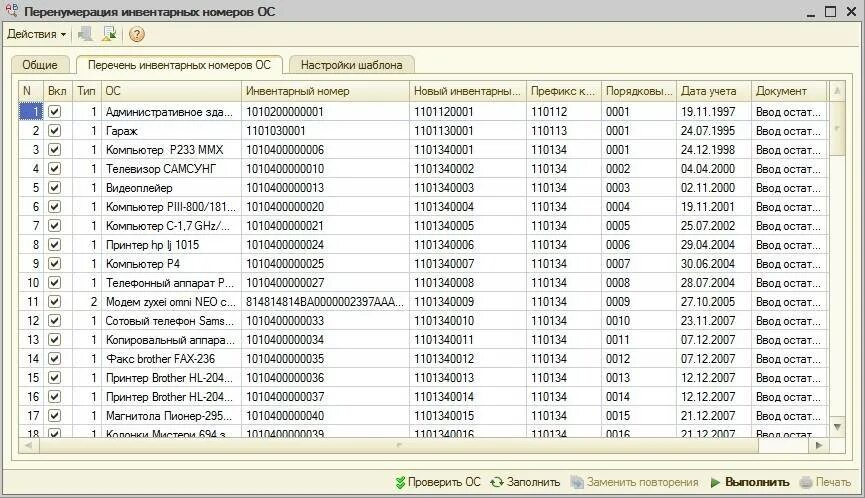Click the prefix cell 110113
The image size is (865, 498).
(563, 131)
